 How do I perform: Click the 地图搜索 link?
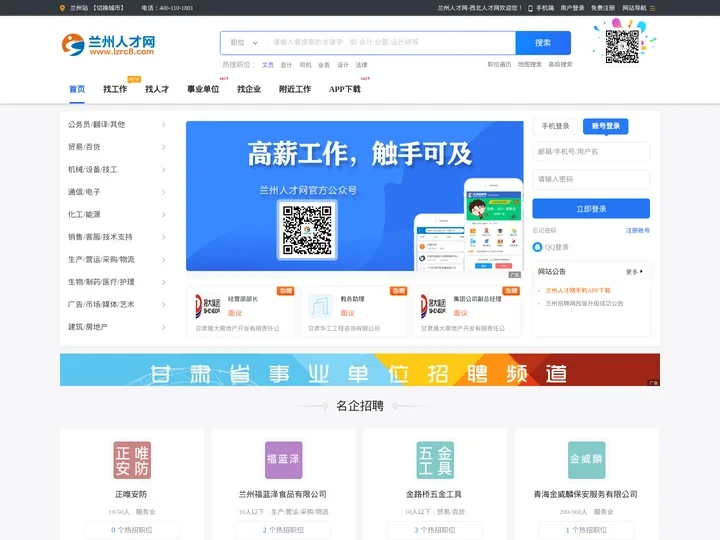click(530, 64)
